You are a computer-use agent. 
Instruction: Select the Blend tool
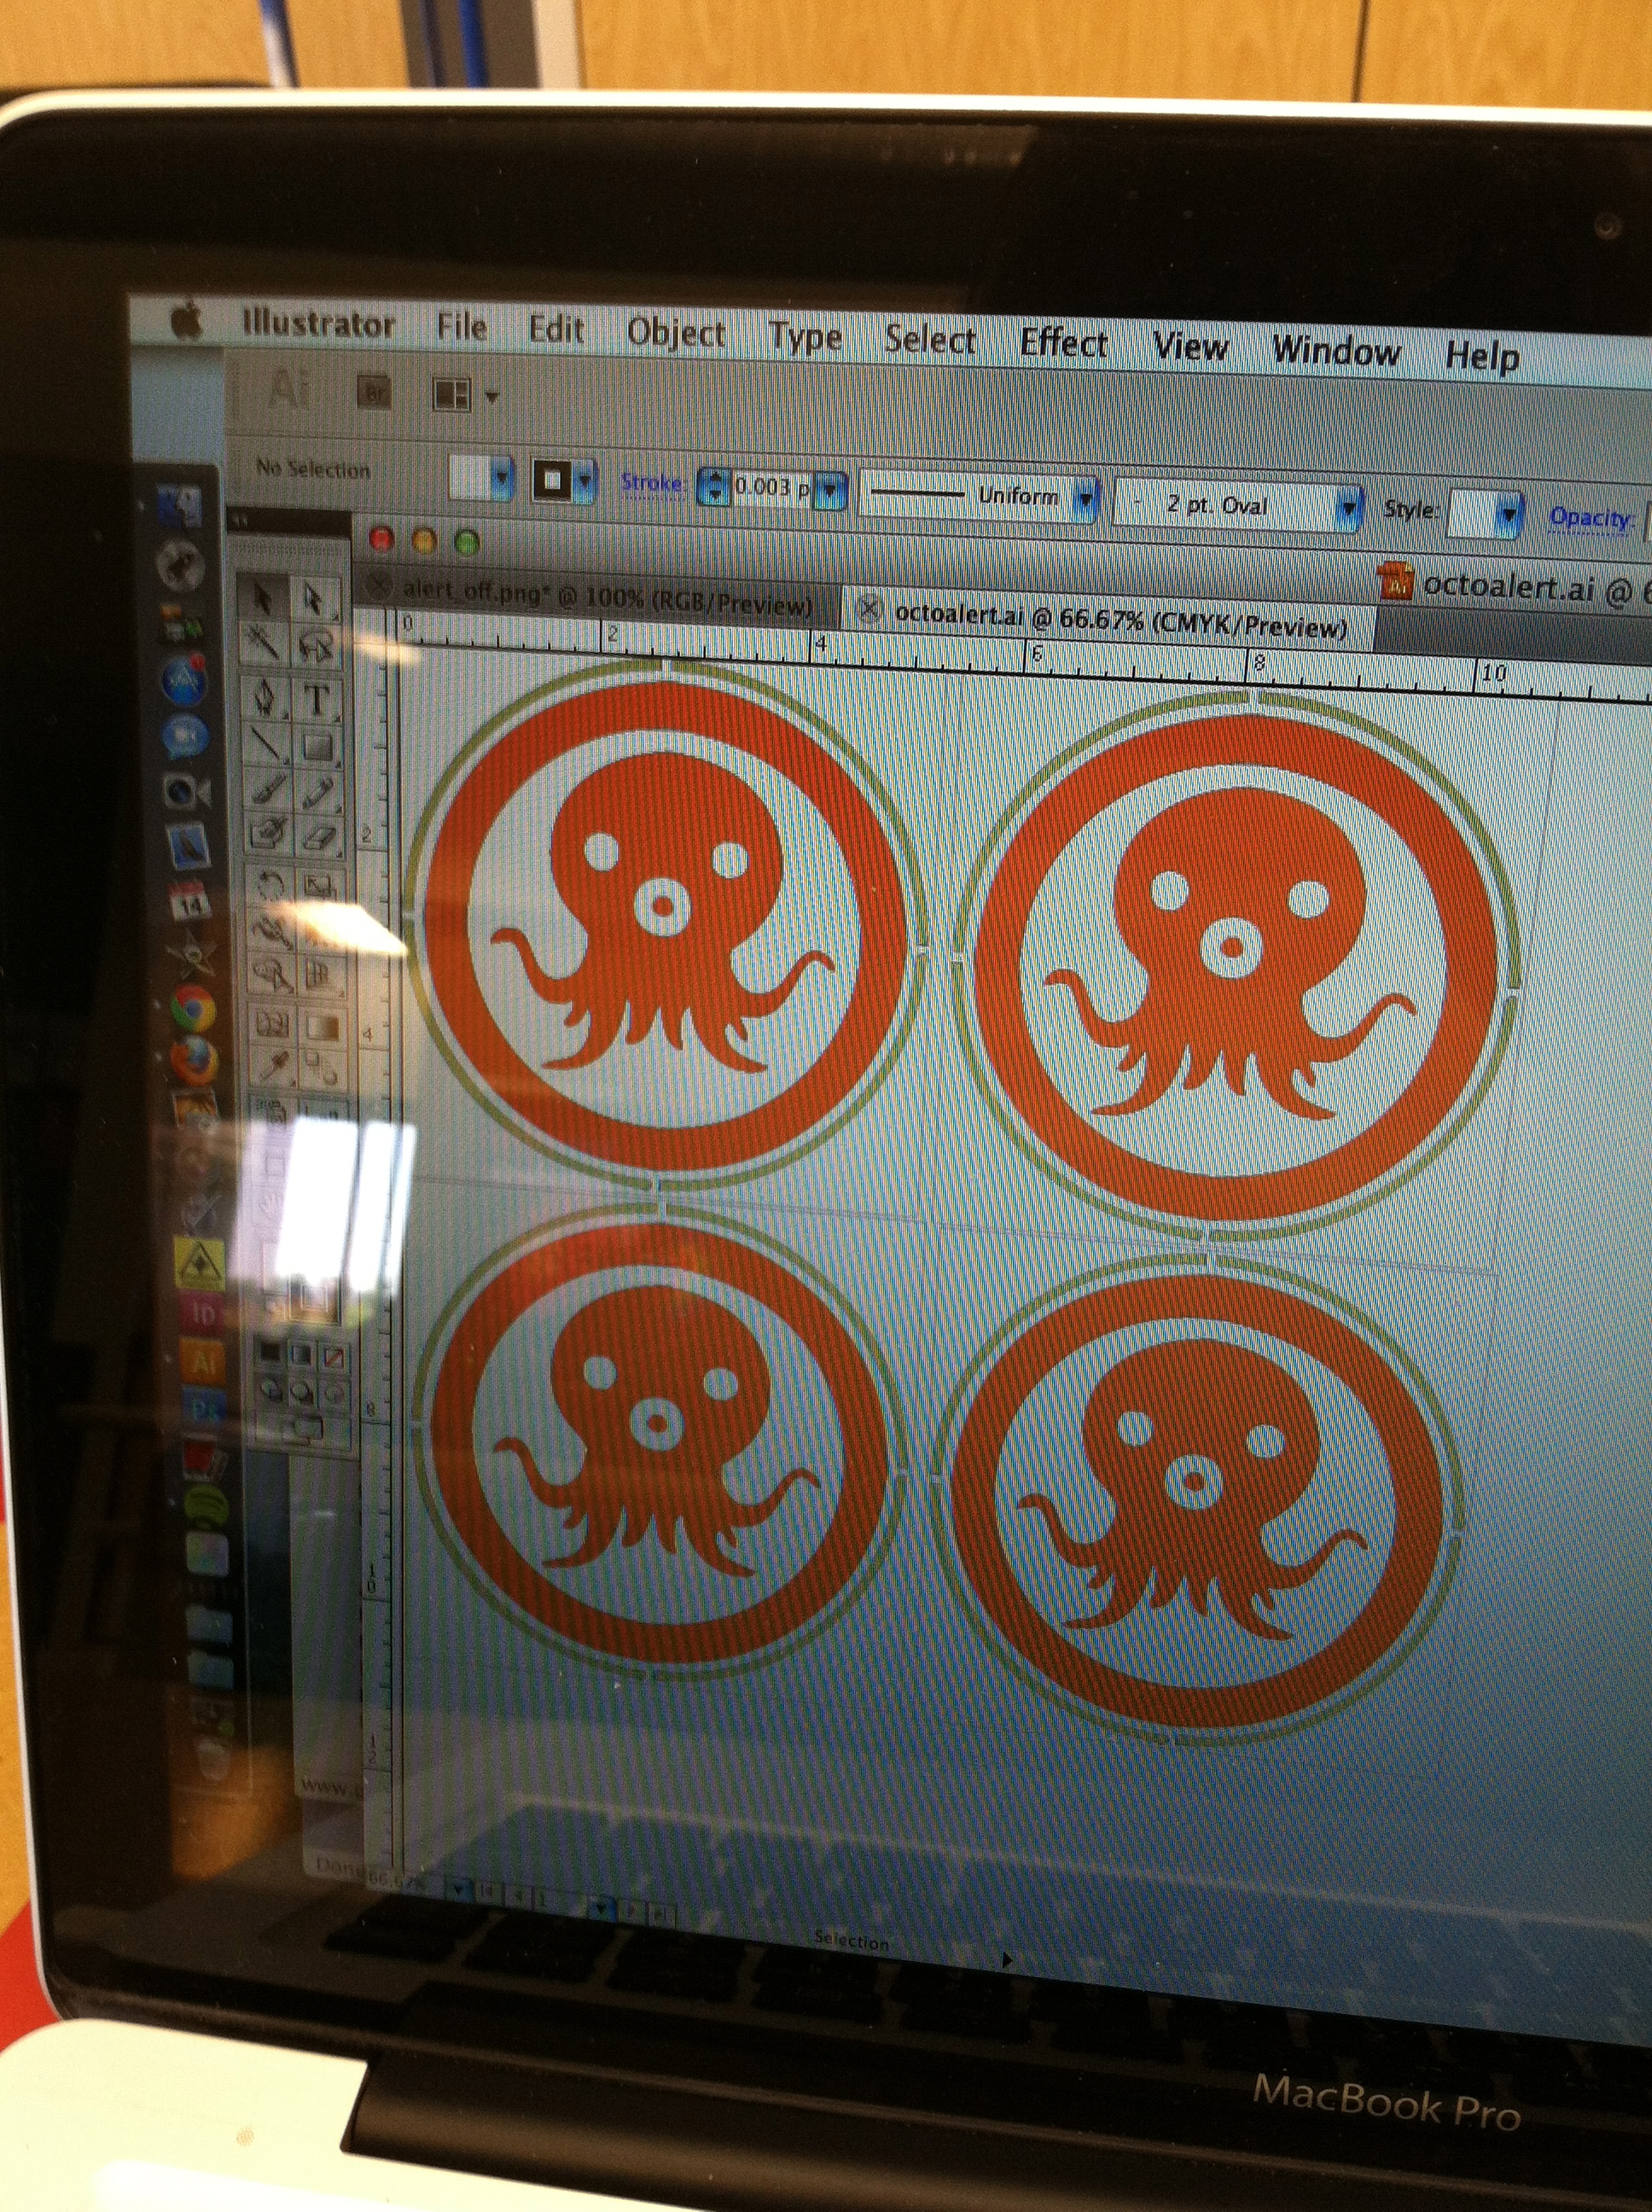click(324, 1071)
